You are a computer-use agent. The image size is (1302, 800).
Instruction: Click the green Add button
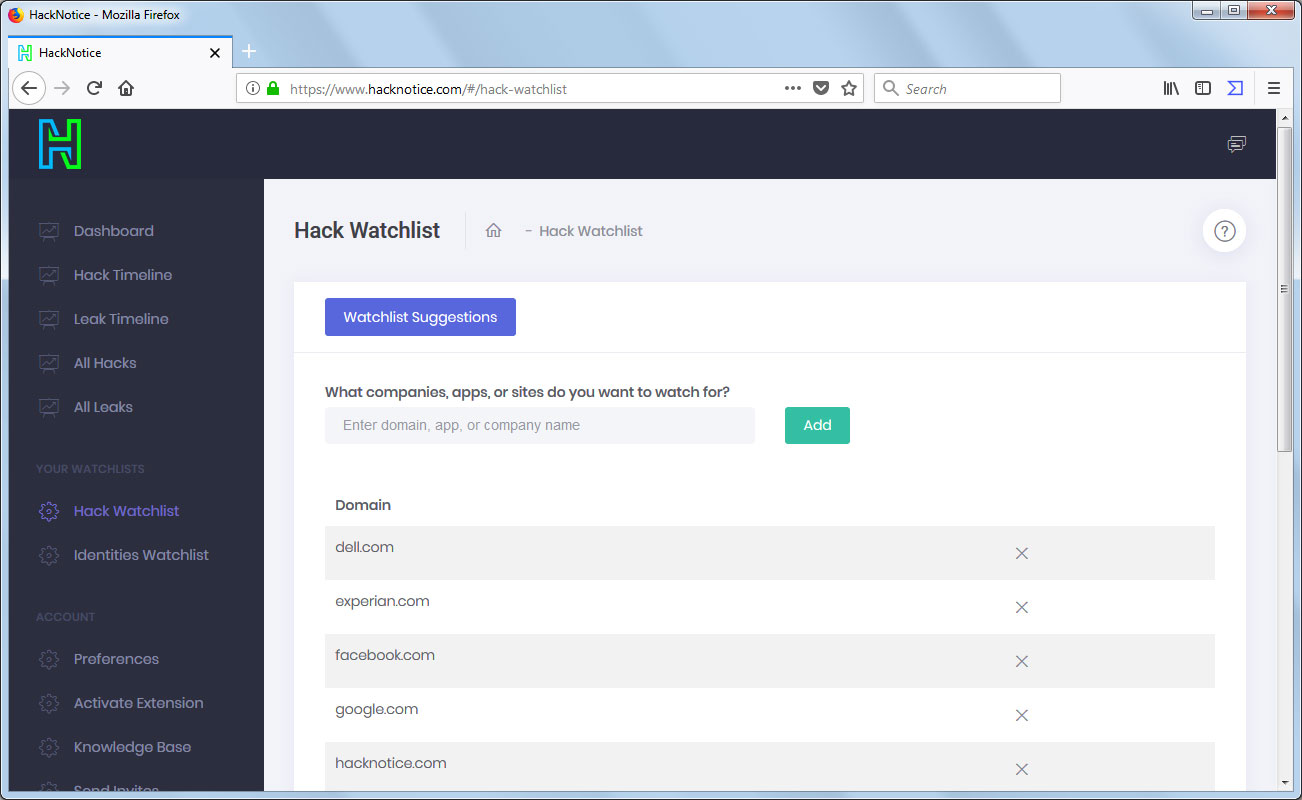coord(817,425)
